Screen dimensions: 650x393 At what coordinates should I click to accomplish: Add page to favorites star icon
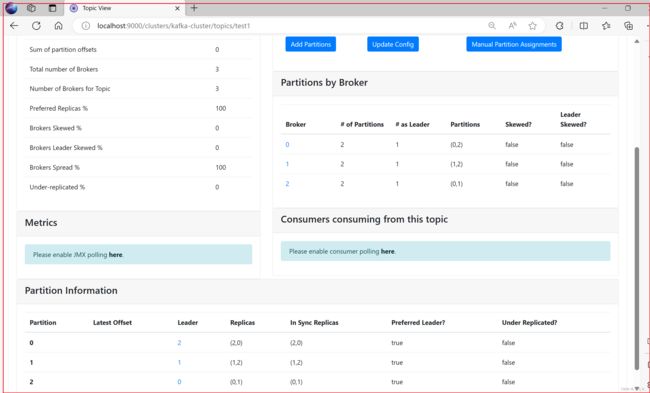click(x=532, y=26)
